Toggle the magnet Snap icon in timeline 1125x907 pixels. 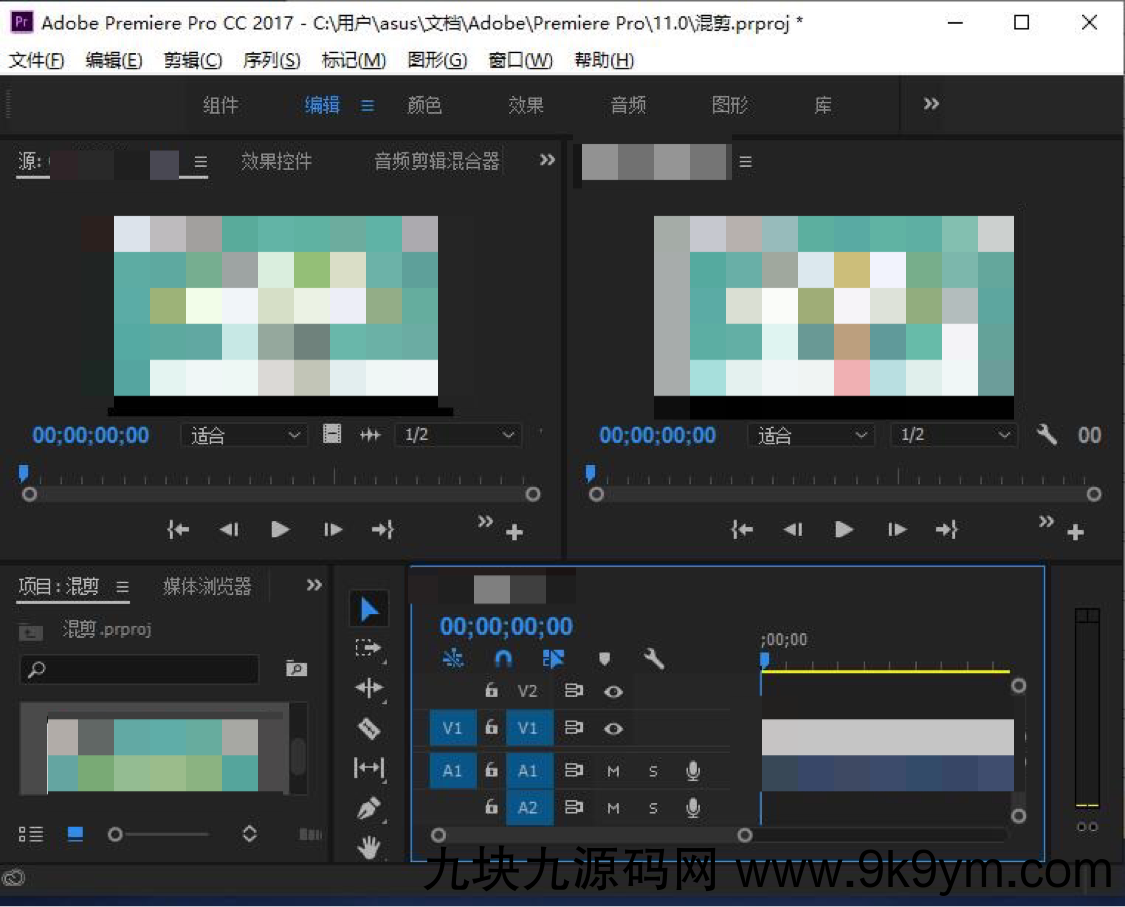(x=503, y=658)
